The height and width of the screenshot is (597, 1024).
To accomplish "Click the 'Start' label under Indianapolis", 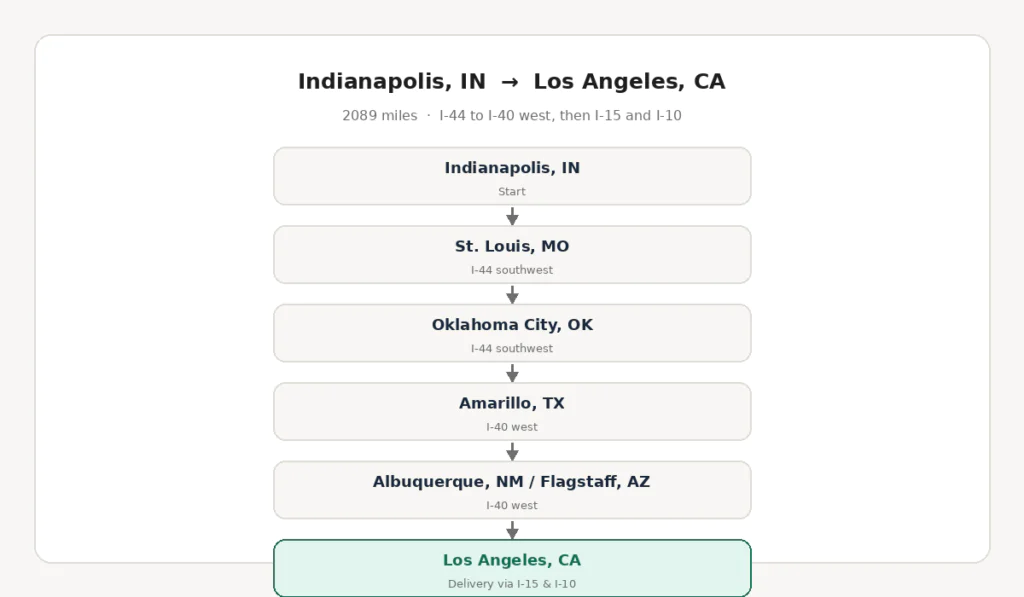I will point(512,191).
